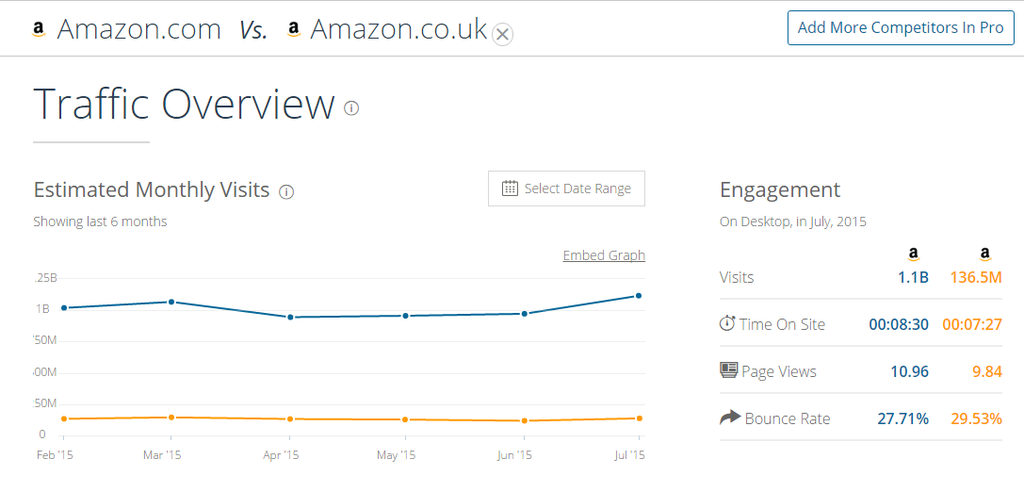Screen dimensions: 1024x492
Task: Click the Jun '15 orange data point
Action: [524, 421]
